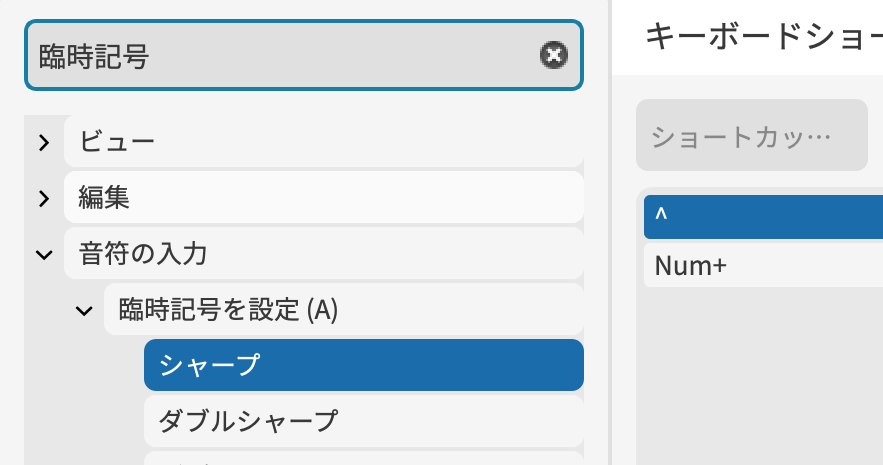This screenshot has height=465, width=883.
Task: Select the 編集 tree item
Action: pos(322,198)
